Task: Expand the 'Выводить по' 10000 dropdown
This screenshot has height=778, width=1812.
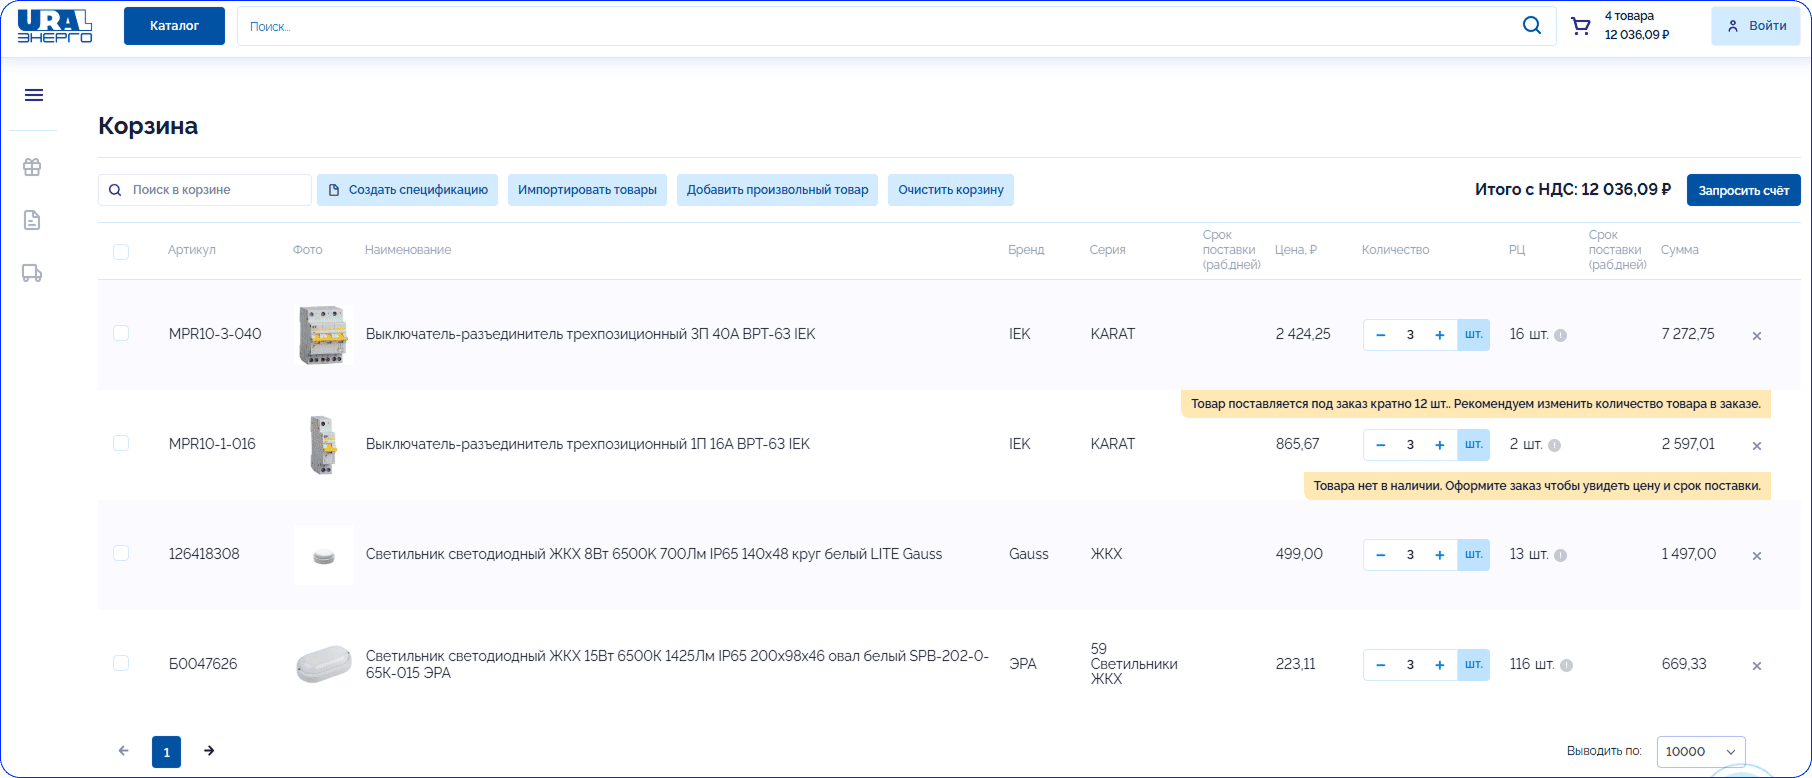Action: tap(1700, 752)
